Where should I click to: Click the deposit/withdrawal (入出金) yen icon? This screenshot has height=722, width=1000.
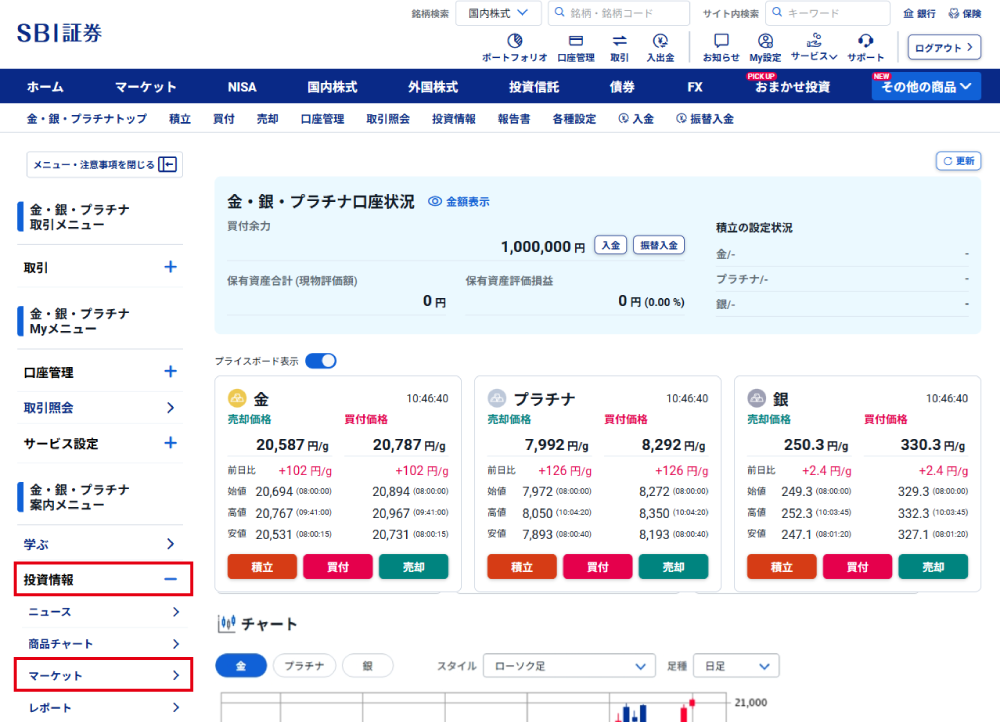click(660, 42)
